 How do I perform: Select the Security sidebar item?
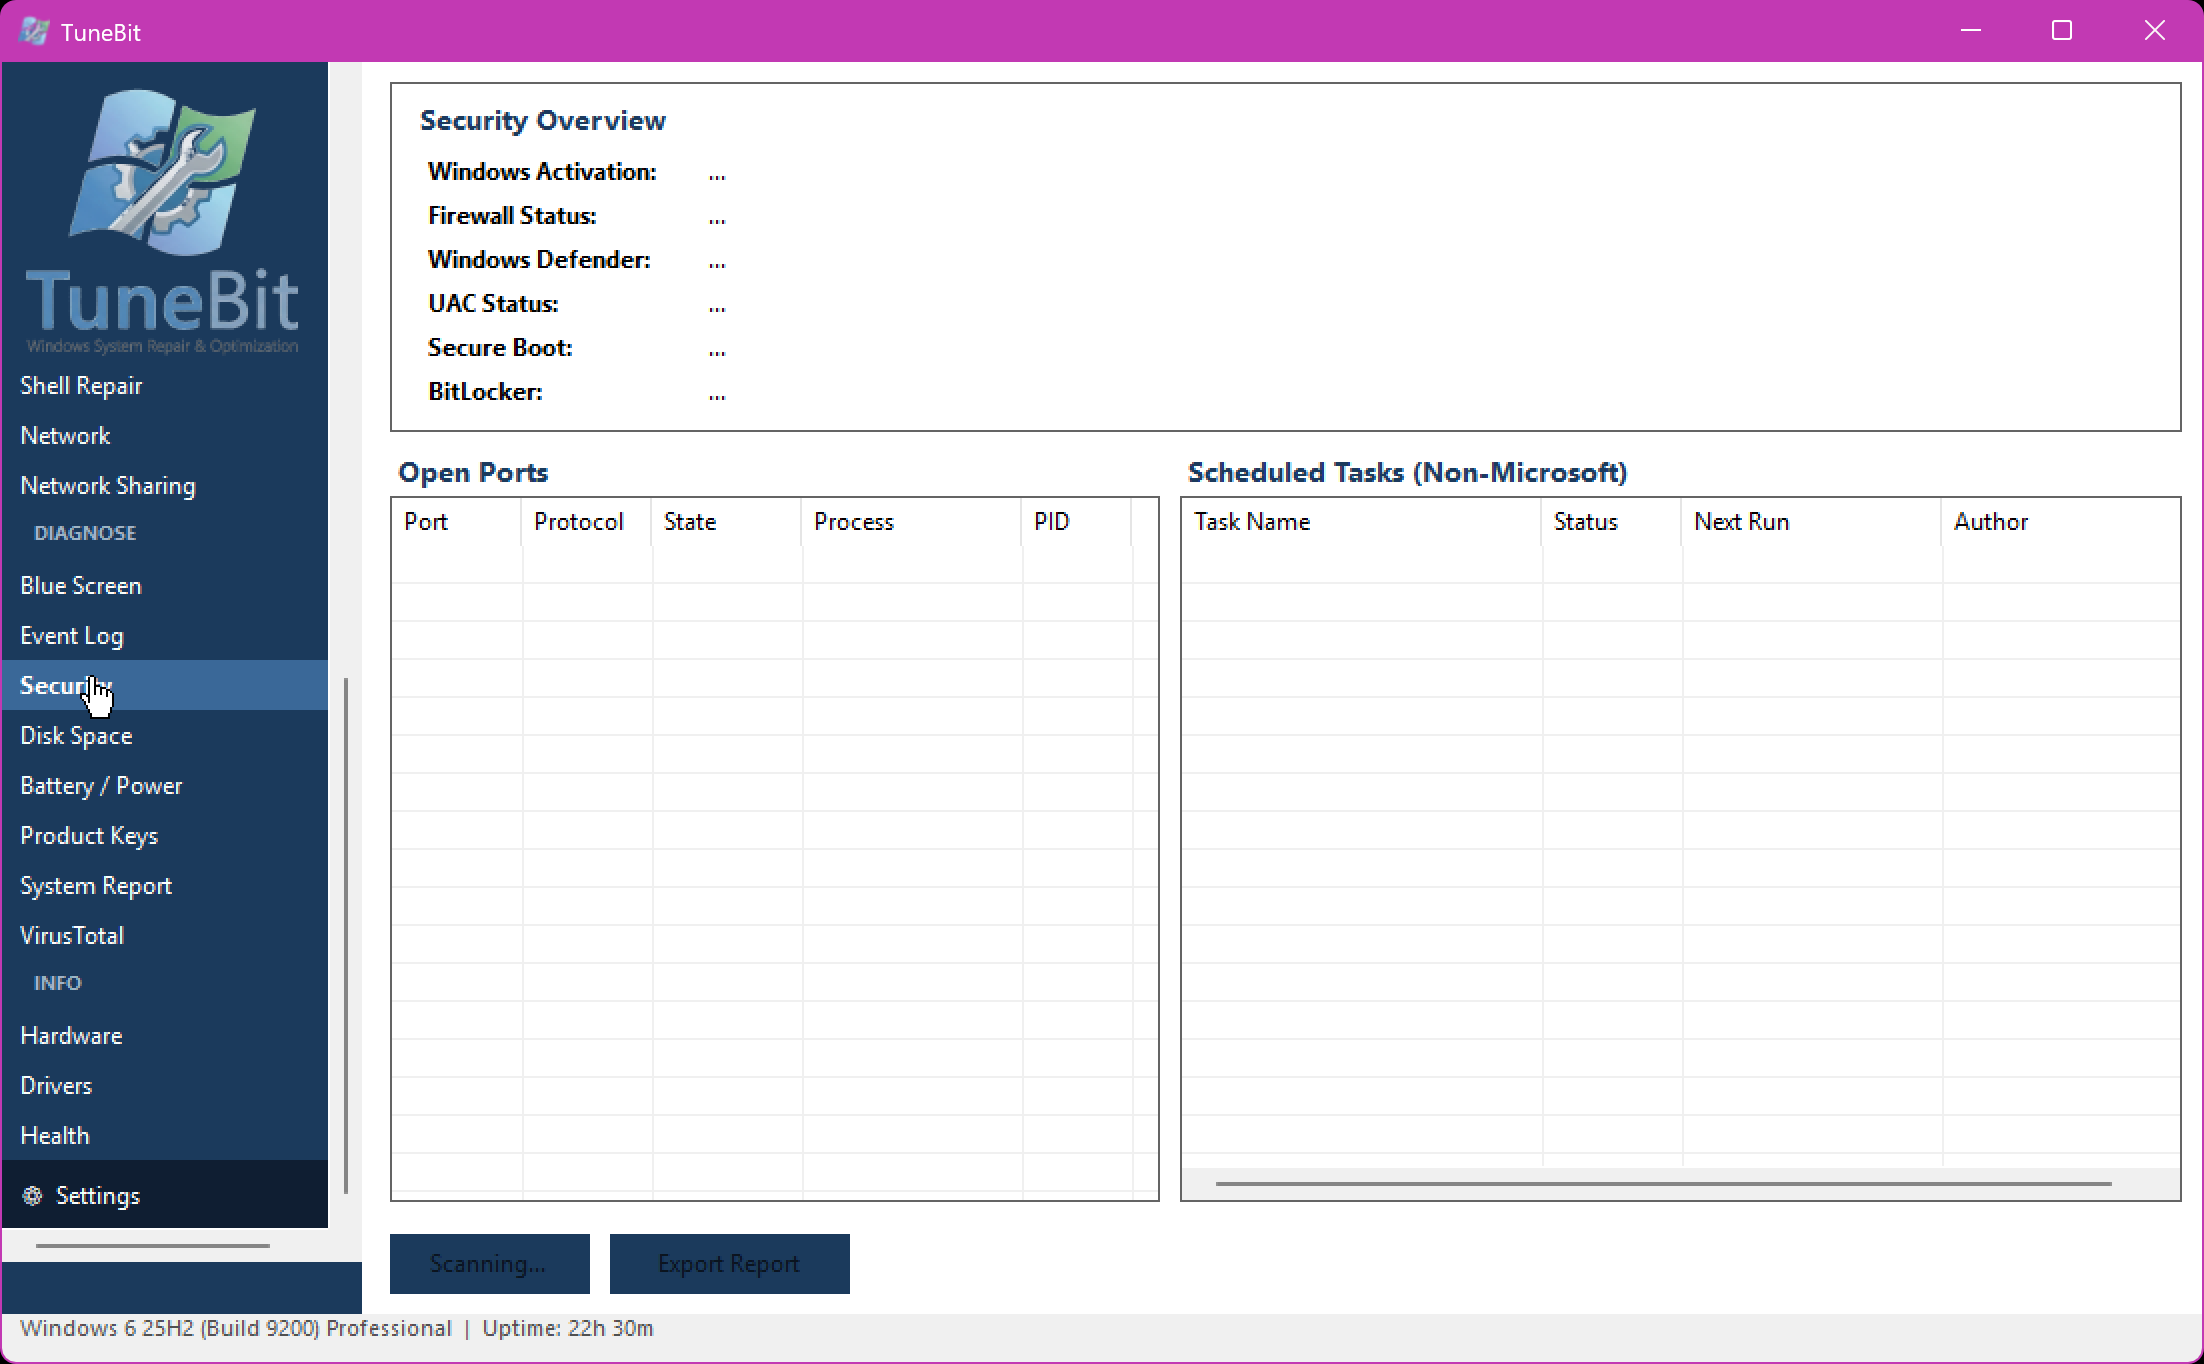click(165, 686)
